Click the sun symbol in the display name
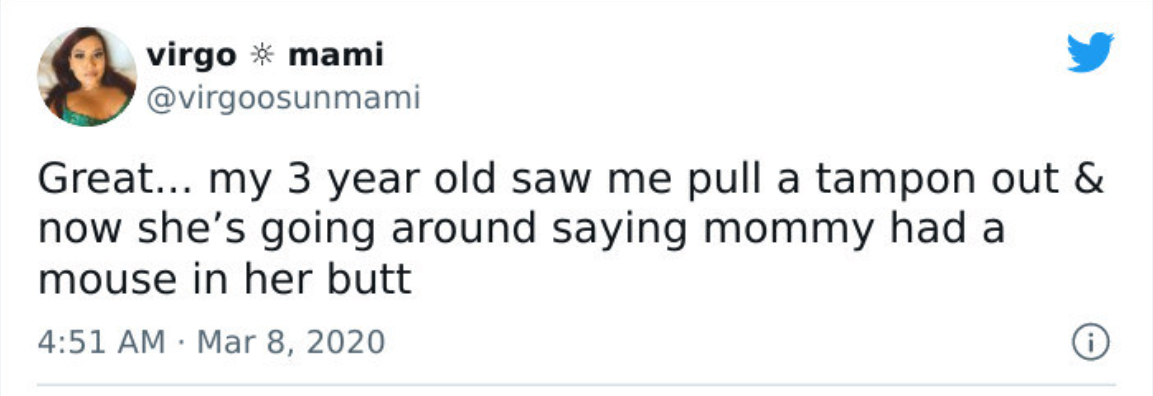 262,55
